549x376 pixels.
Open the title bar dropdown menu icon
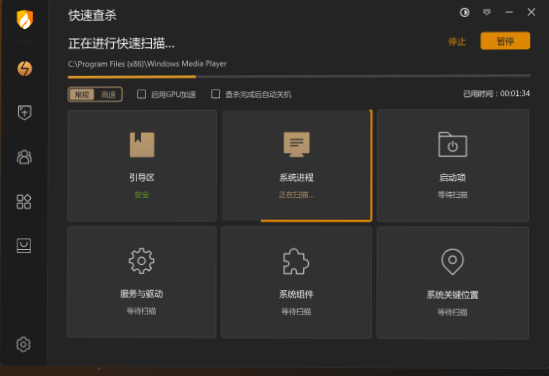pos(487,13)
